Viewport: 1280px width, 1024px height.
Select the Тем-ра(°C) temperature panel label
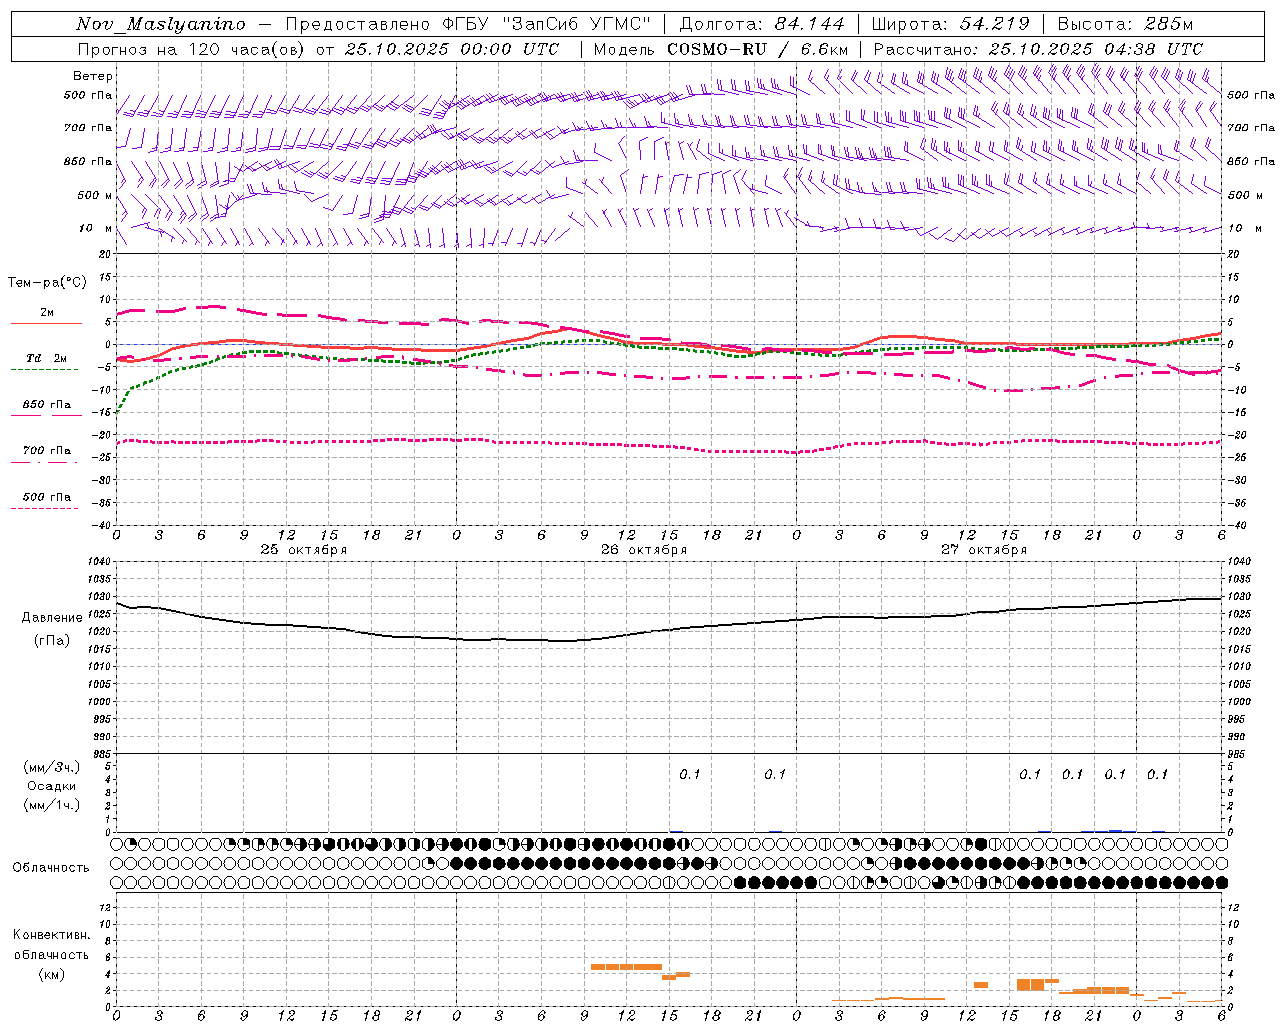tap(47, 283)
